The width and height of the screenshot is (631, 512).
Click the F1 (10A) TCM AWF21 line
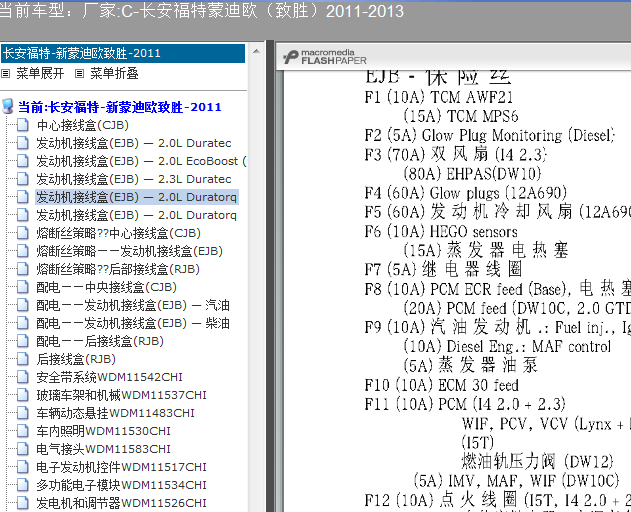[439, 97]
